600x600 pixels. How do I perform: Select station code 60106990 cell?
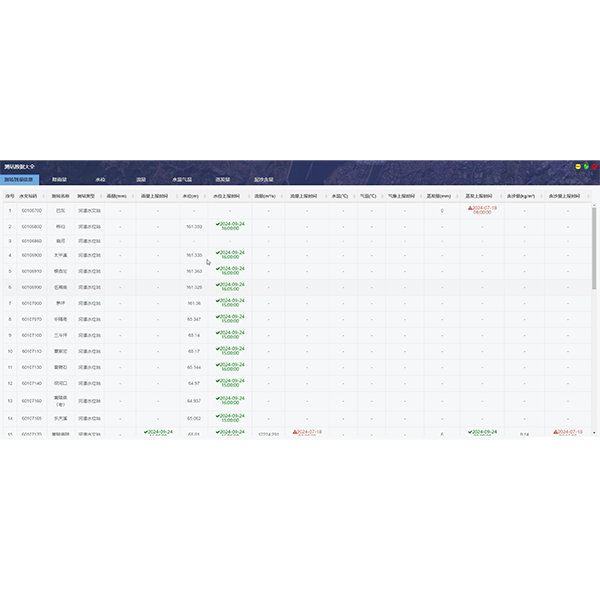(x=32, y=287)
